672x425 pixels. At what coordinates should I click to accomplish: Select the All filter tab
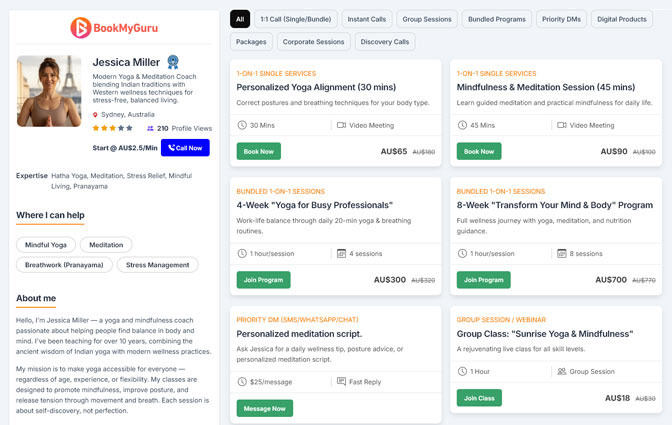(x=240, y=19)
